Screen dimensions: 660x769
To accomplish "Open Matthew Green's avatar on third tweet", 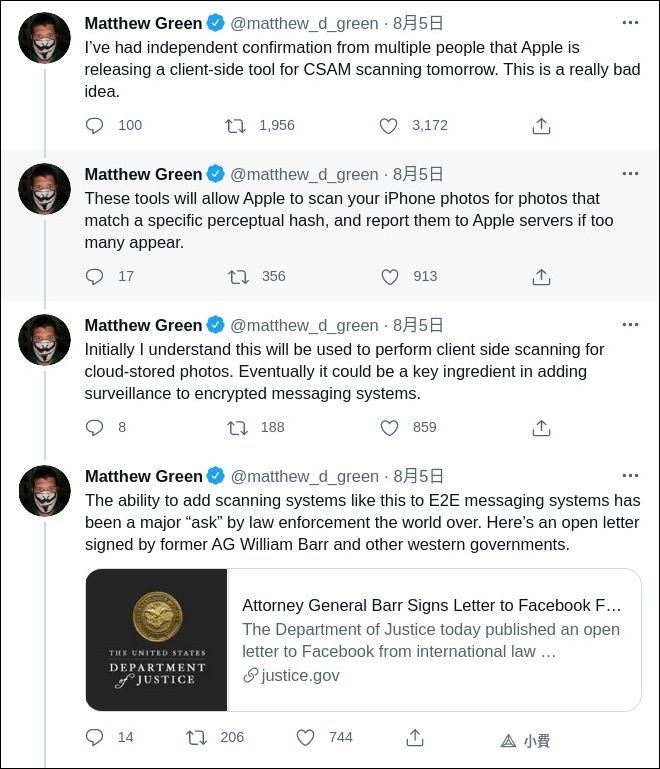I will pos(45,339).
